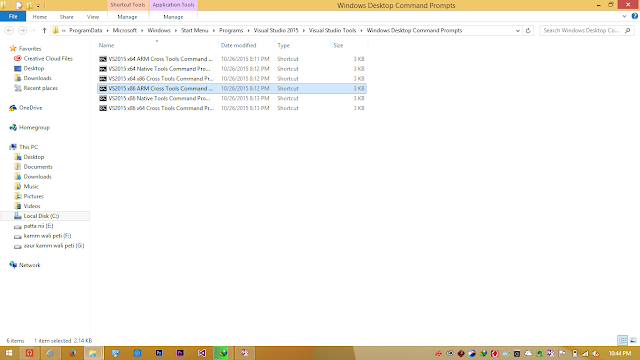The height and width of the screenshot is (360, 640).
Task: Click the New Folder quick access icon
Action: click(29, 5)
